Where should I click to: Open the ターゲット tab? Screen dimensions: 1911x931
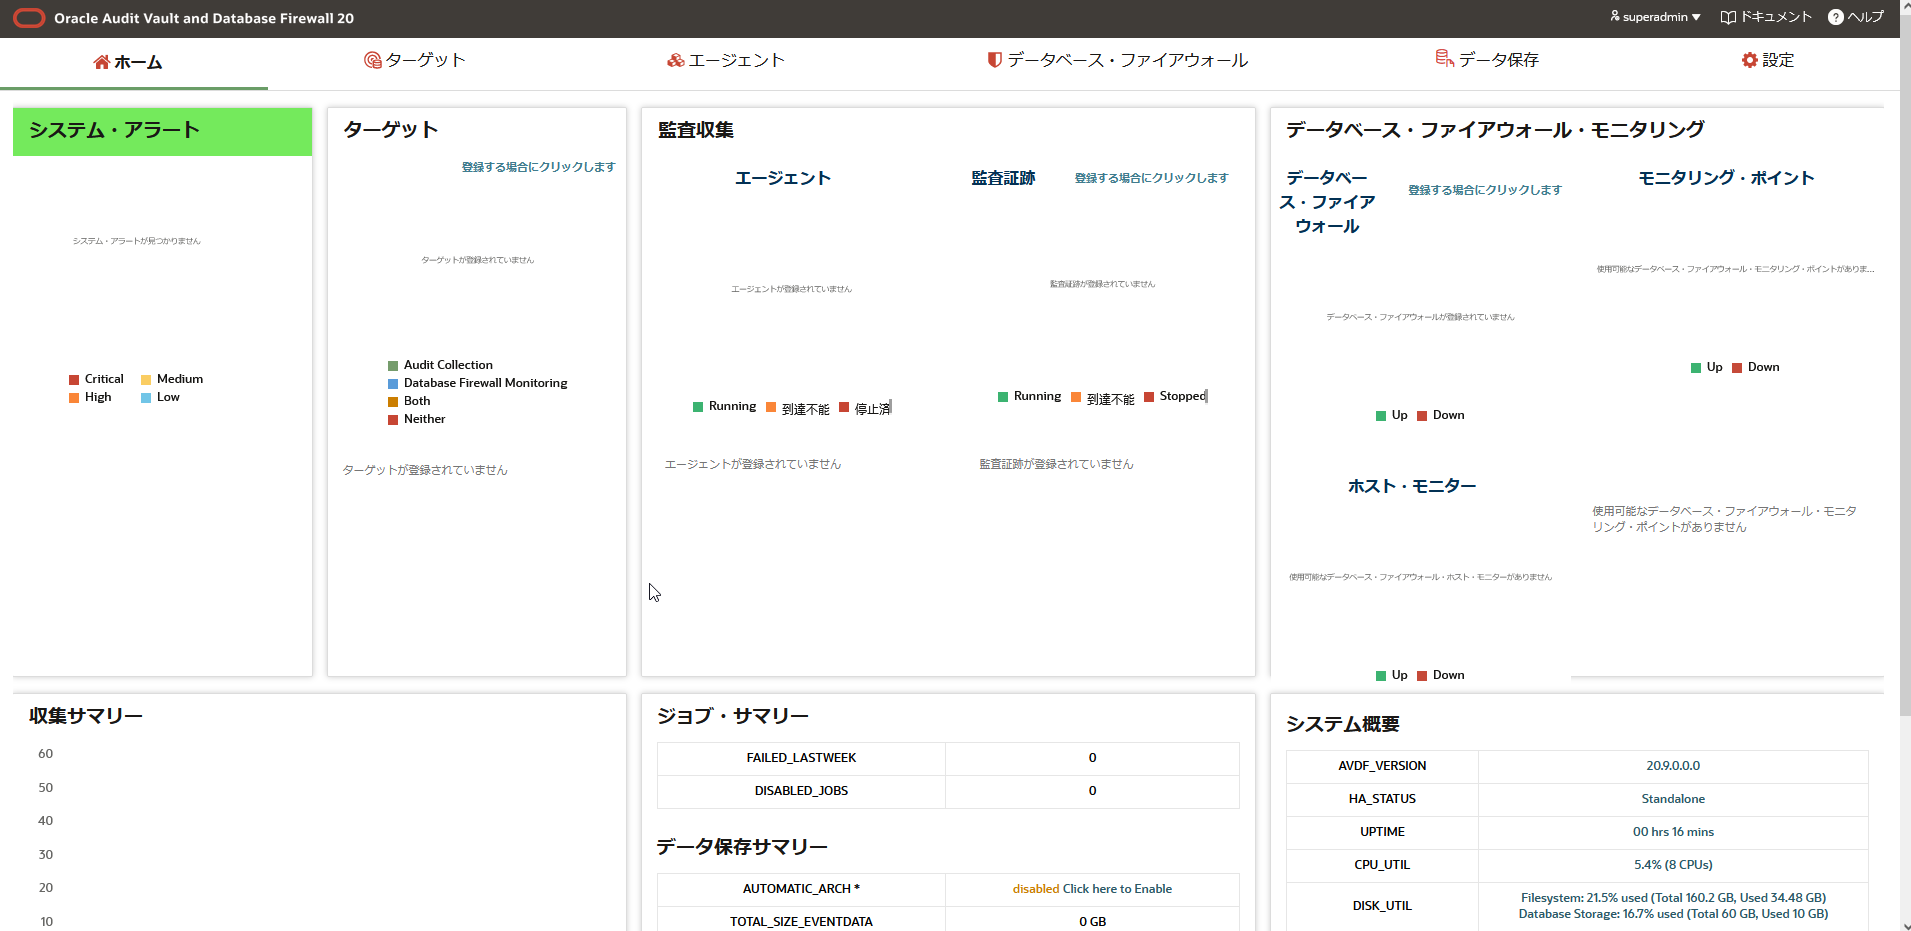tap(415, 60)
